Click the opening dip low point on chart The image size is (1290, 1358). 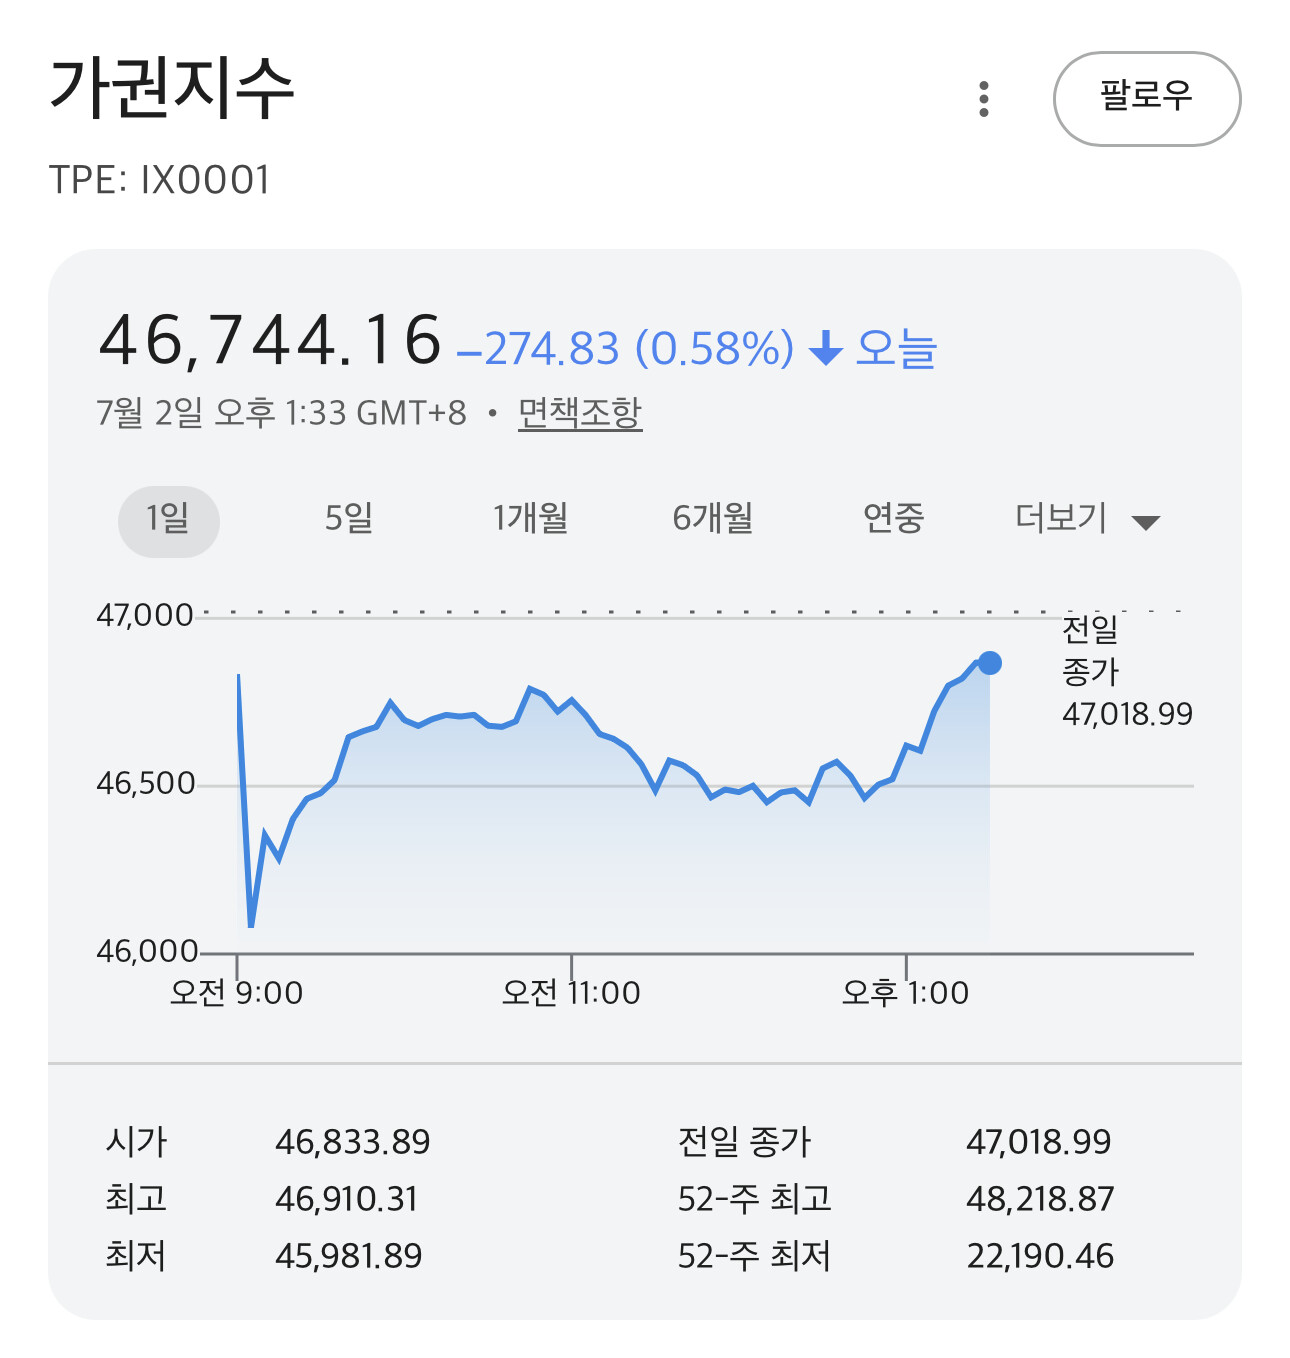251,924
